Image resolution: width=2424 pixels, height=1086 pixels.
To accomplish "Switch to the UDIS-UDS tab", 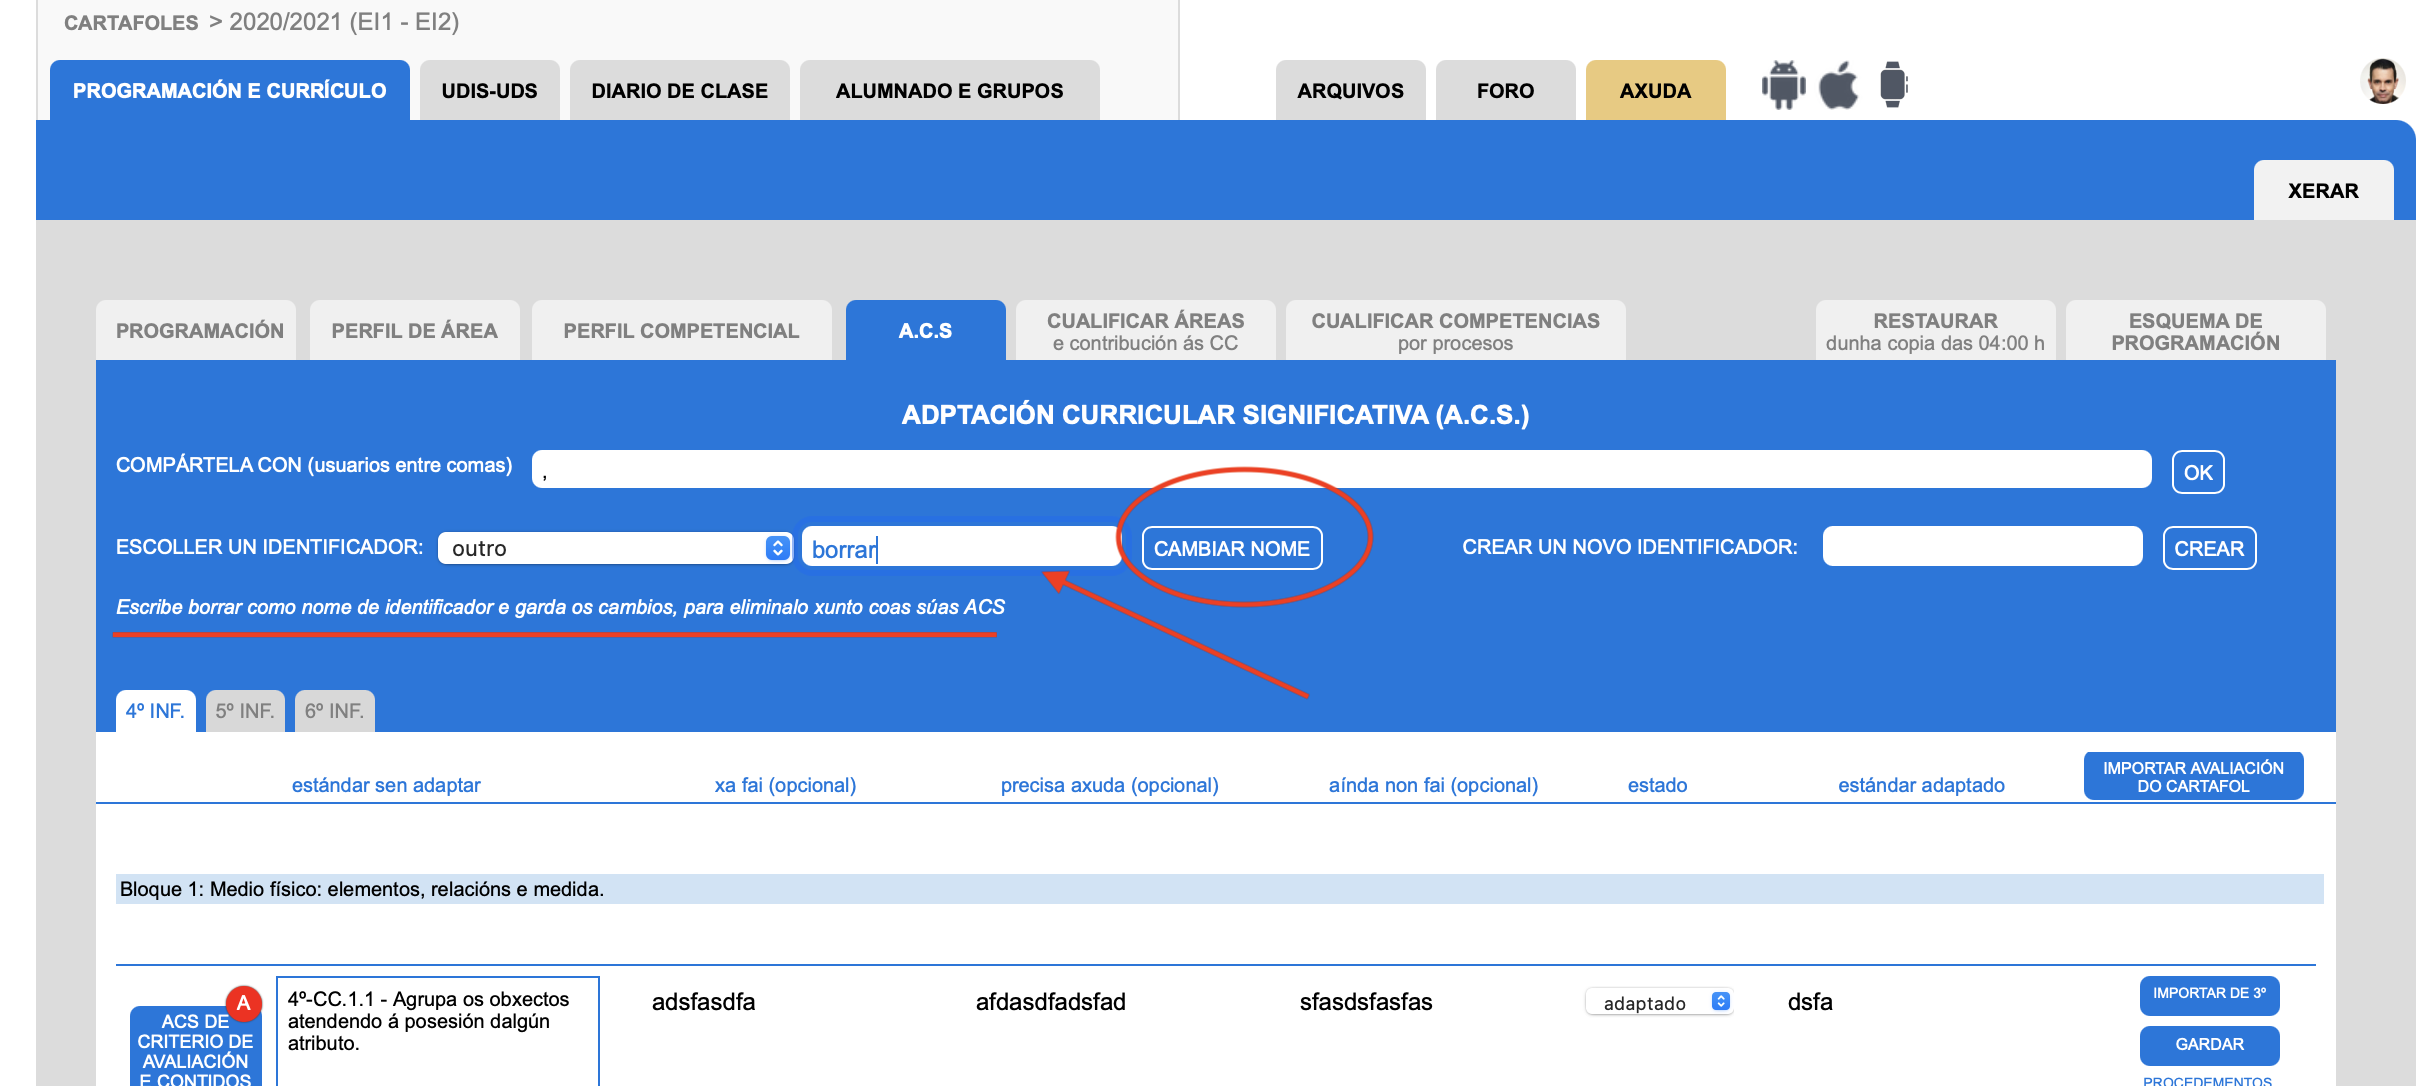I will click(489, 91).
